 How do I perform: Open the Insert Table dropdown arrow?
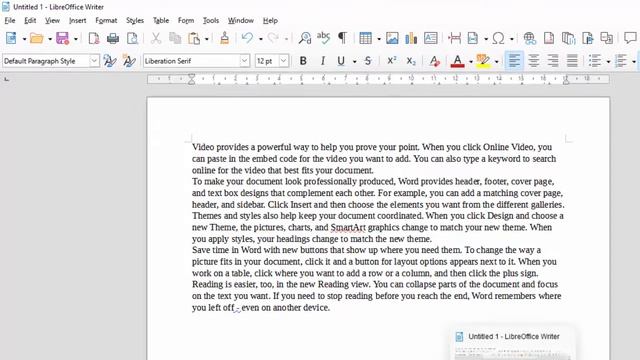378,39
